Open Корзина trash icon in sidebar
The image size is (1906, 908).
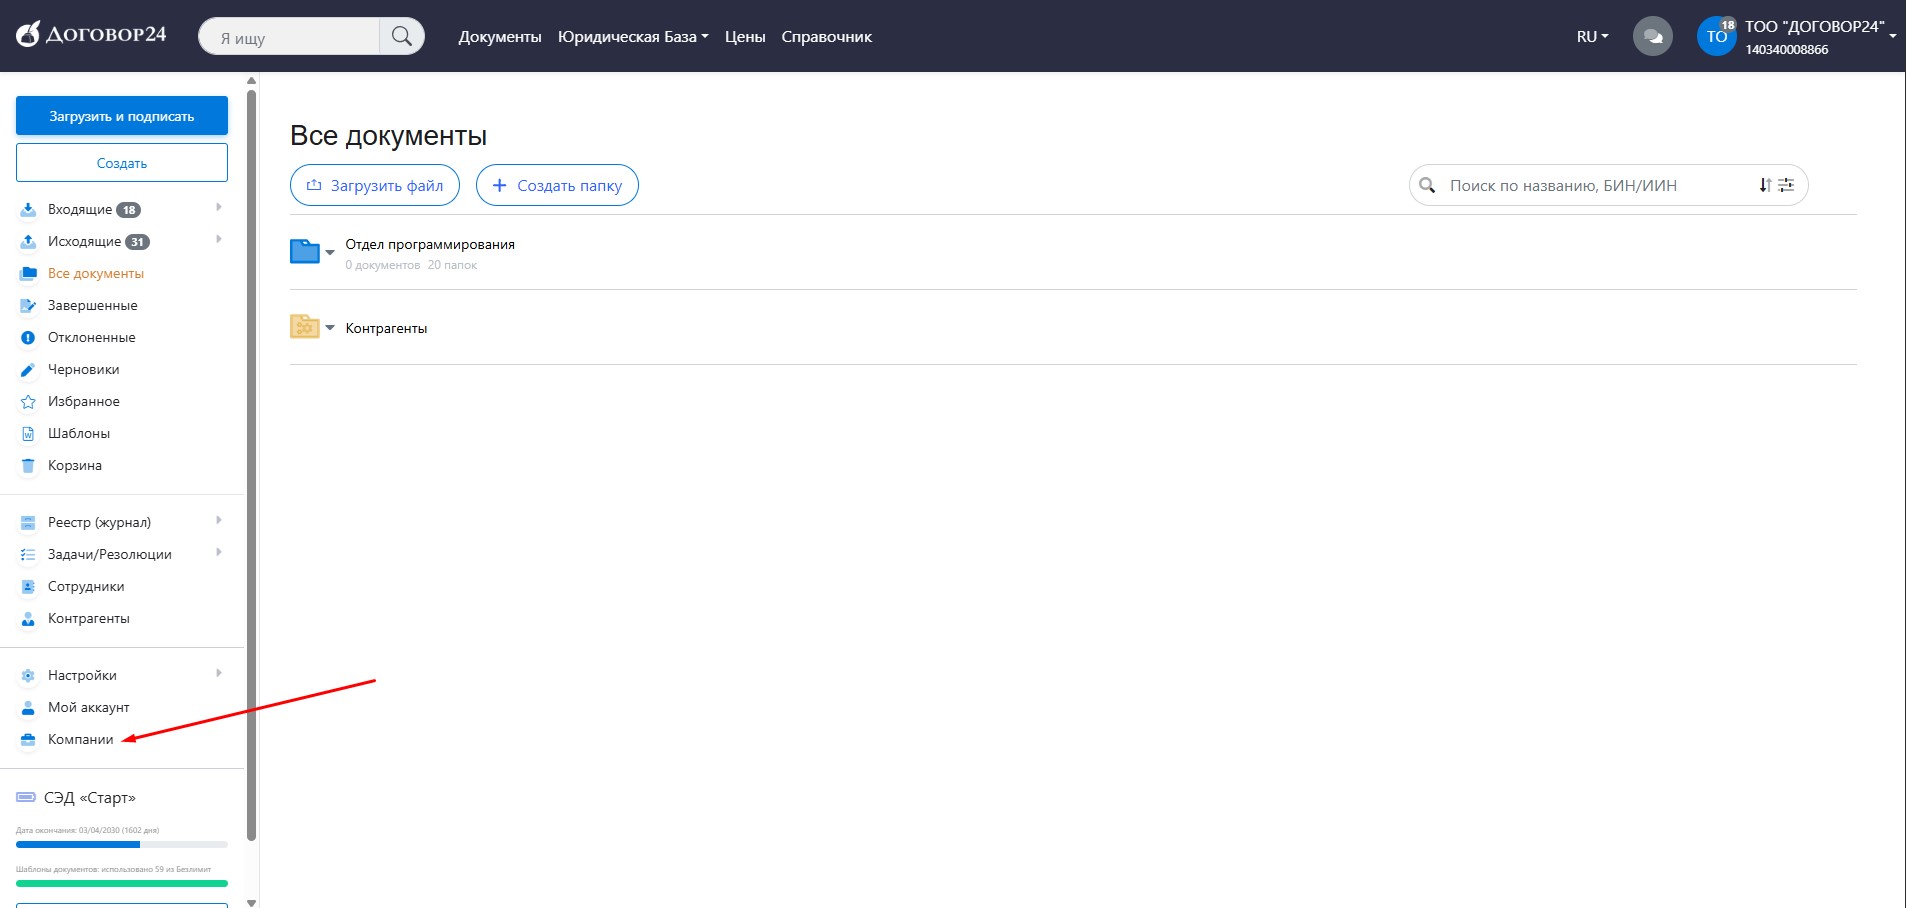pyautogui.click(x=28, y=466)
